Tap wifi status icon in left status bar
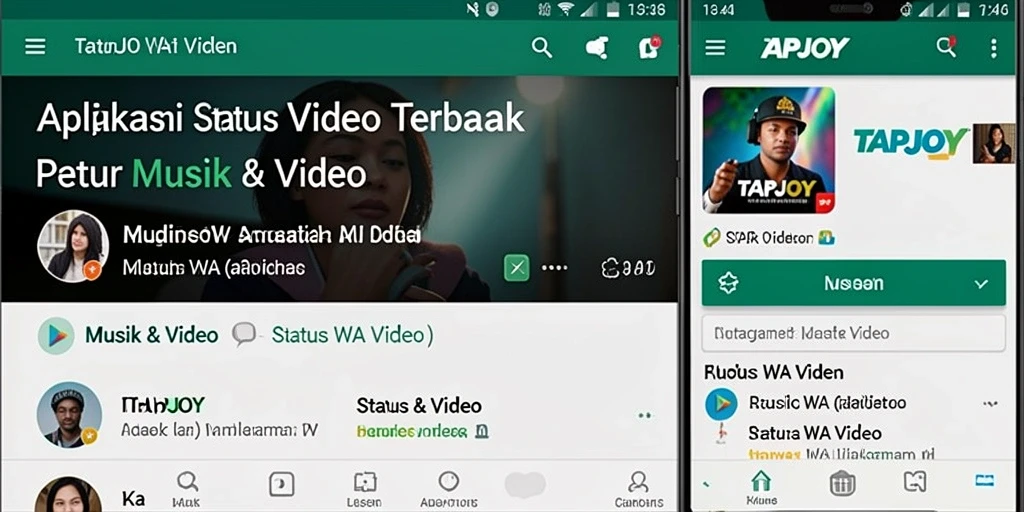 [566, 9]
